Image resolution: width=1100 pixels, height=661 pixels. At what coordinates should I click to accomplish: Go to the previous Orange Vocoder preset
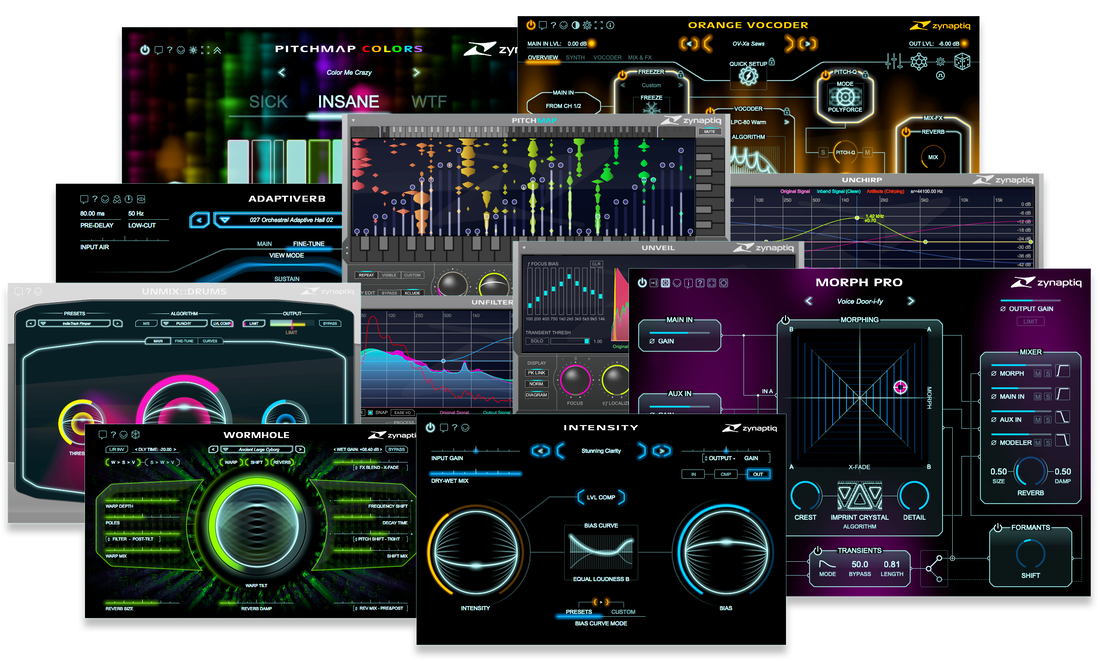coord(689,44)
